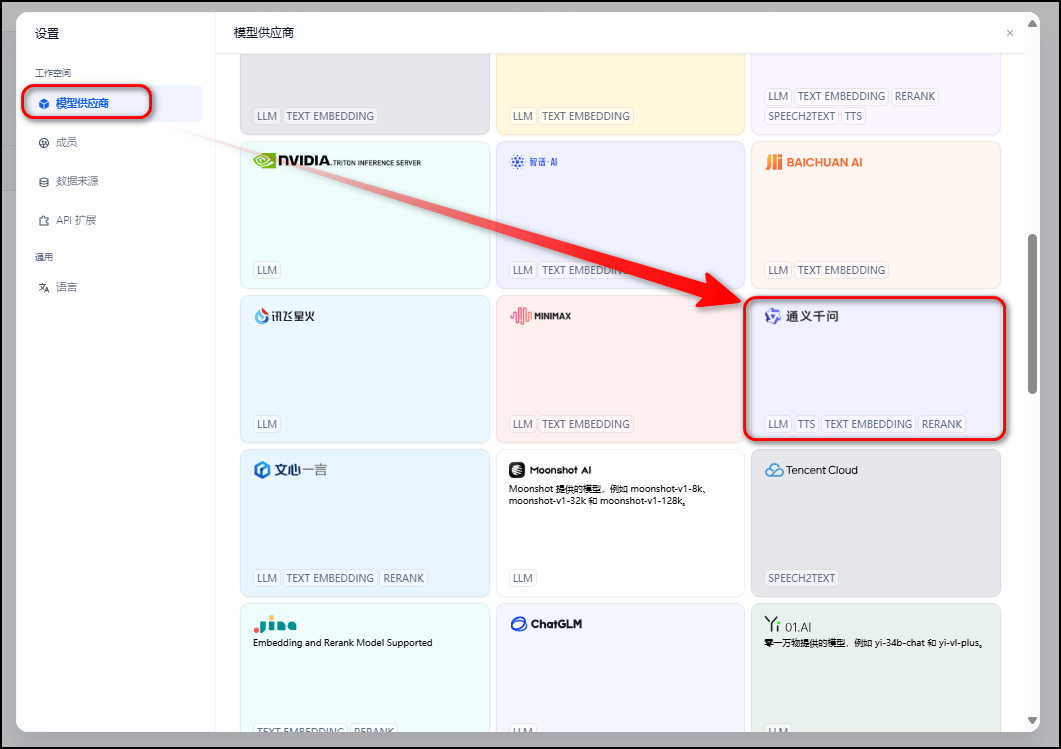1061x749 pixels.
Task: Click the scrollbar down arrow
Action: [1032, 721]
